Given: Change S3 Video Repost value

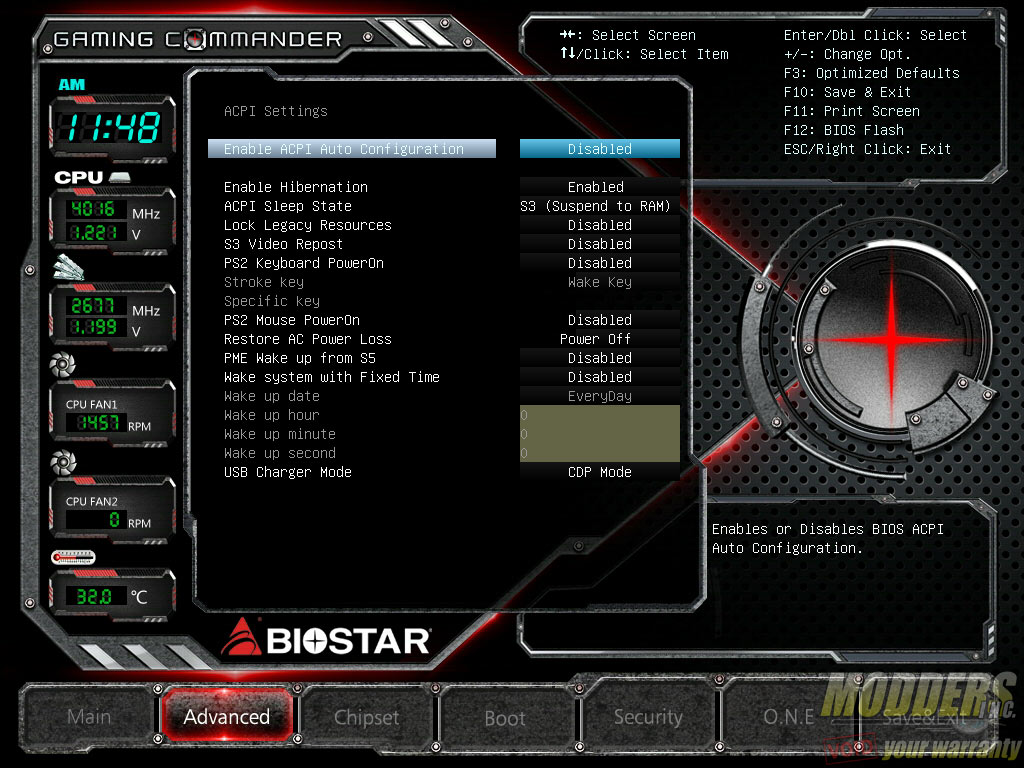Looking at the screenshot, I should coord(600,244).
